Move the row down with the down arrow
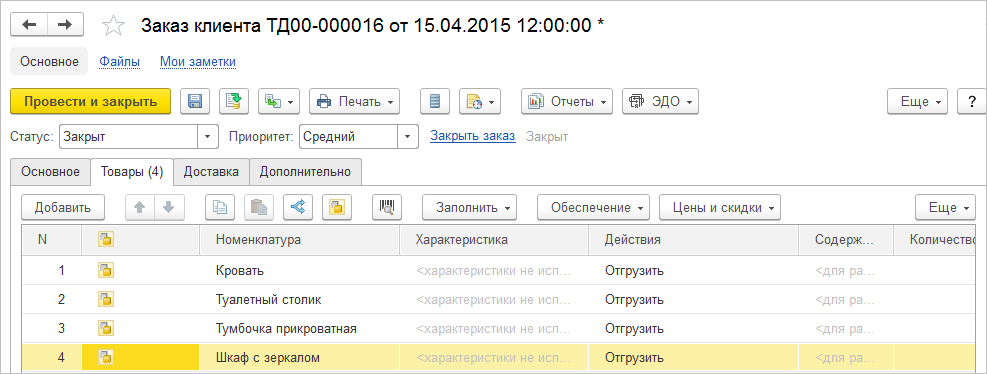The height and width of the screenshot is (374, 987). coord(169,207)
